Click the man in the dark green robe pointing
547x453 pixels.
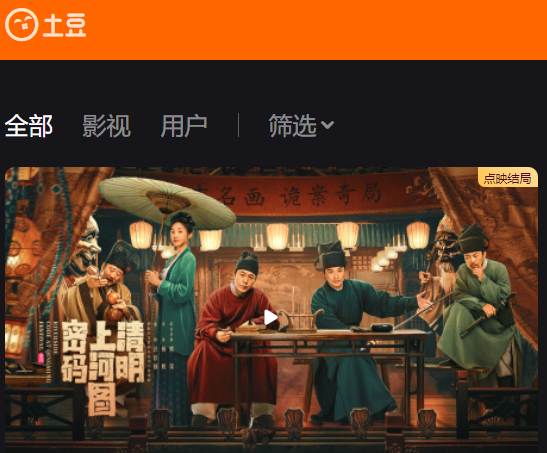352,331
